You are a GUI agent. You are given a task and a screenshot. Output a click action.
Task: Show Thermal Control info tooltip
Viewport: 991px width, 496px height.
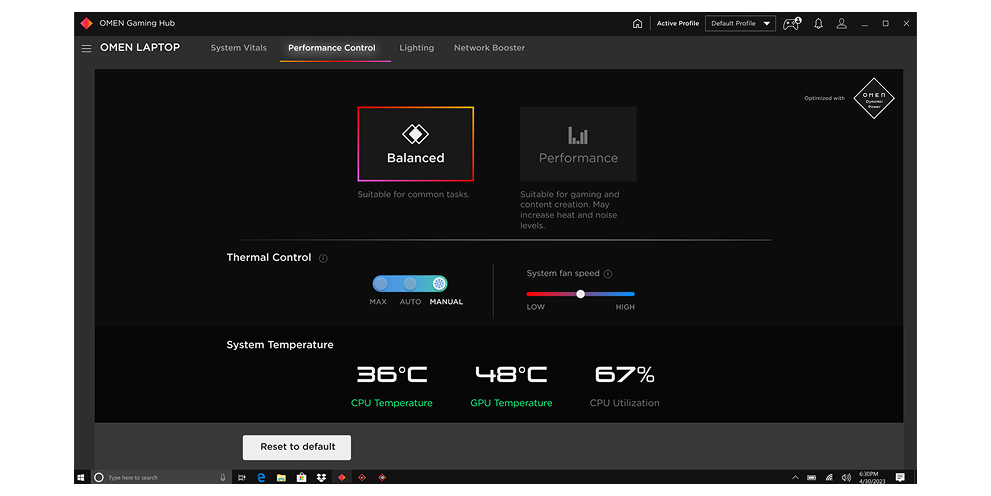(x=323, y=258)
